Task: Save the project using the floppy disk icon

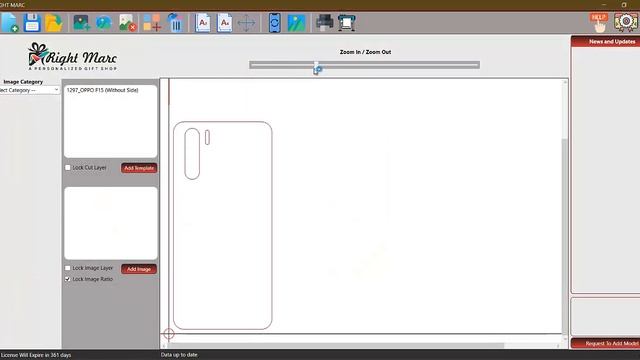Action: coord(31,22)
